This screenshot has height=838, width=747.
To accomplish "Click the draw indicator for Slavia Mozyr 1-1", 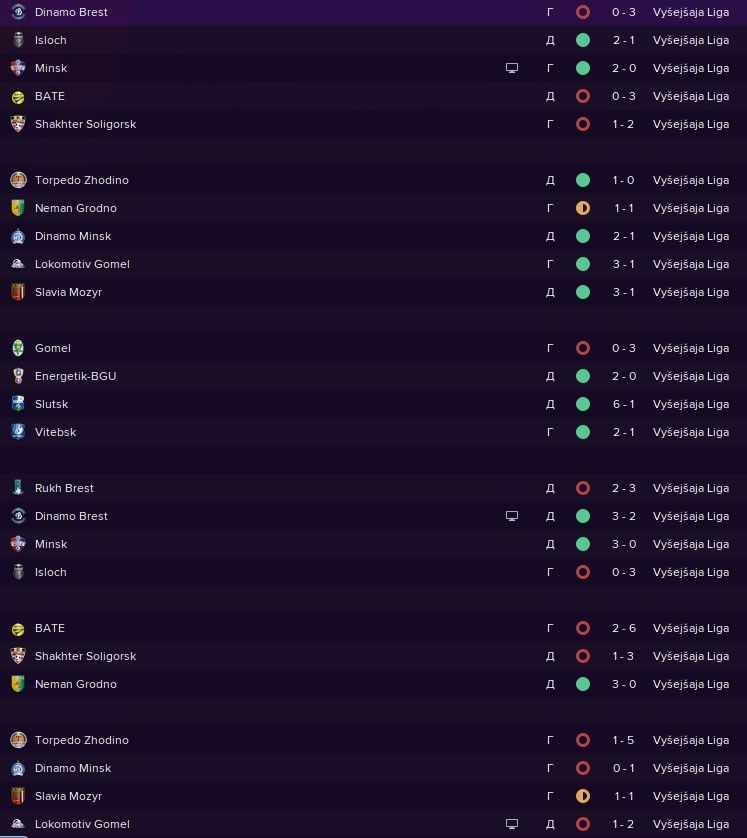I will point(583,796).
